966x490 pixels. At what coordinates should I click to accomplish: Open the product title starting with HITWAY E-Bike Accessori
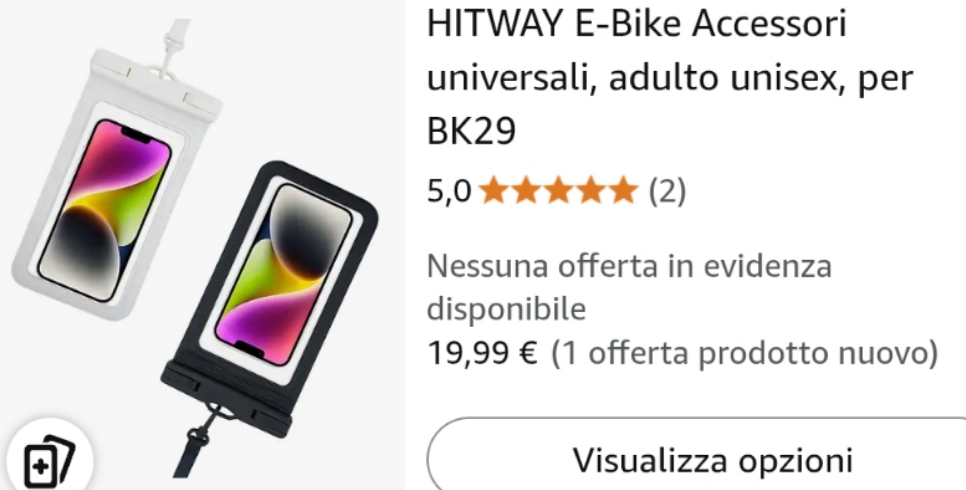(670, 78)
